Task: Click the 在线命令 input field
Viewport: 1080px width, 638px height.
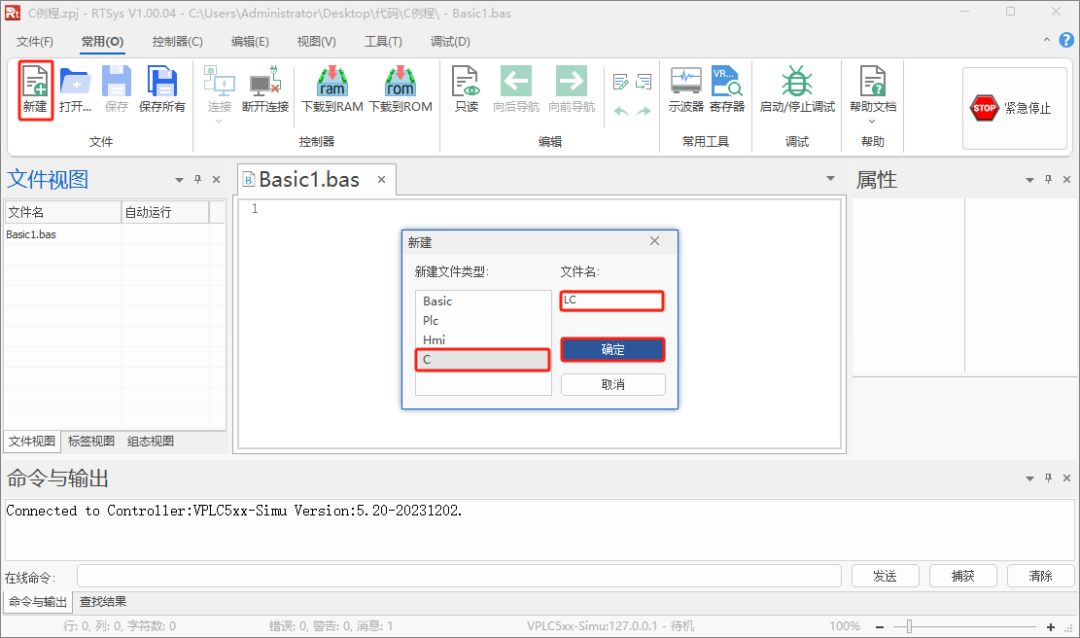Action: pyautogui.click(x=459, y=575)
